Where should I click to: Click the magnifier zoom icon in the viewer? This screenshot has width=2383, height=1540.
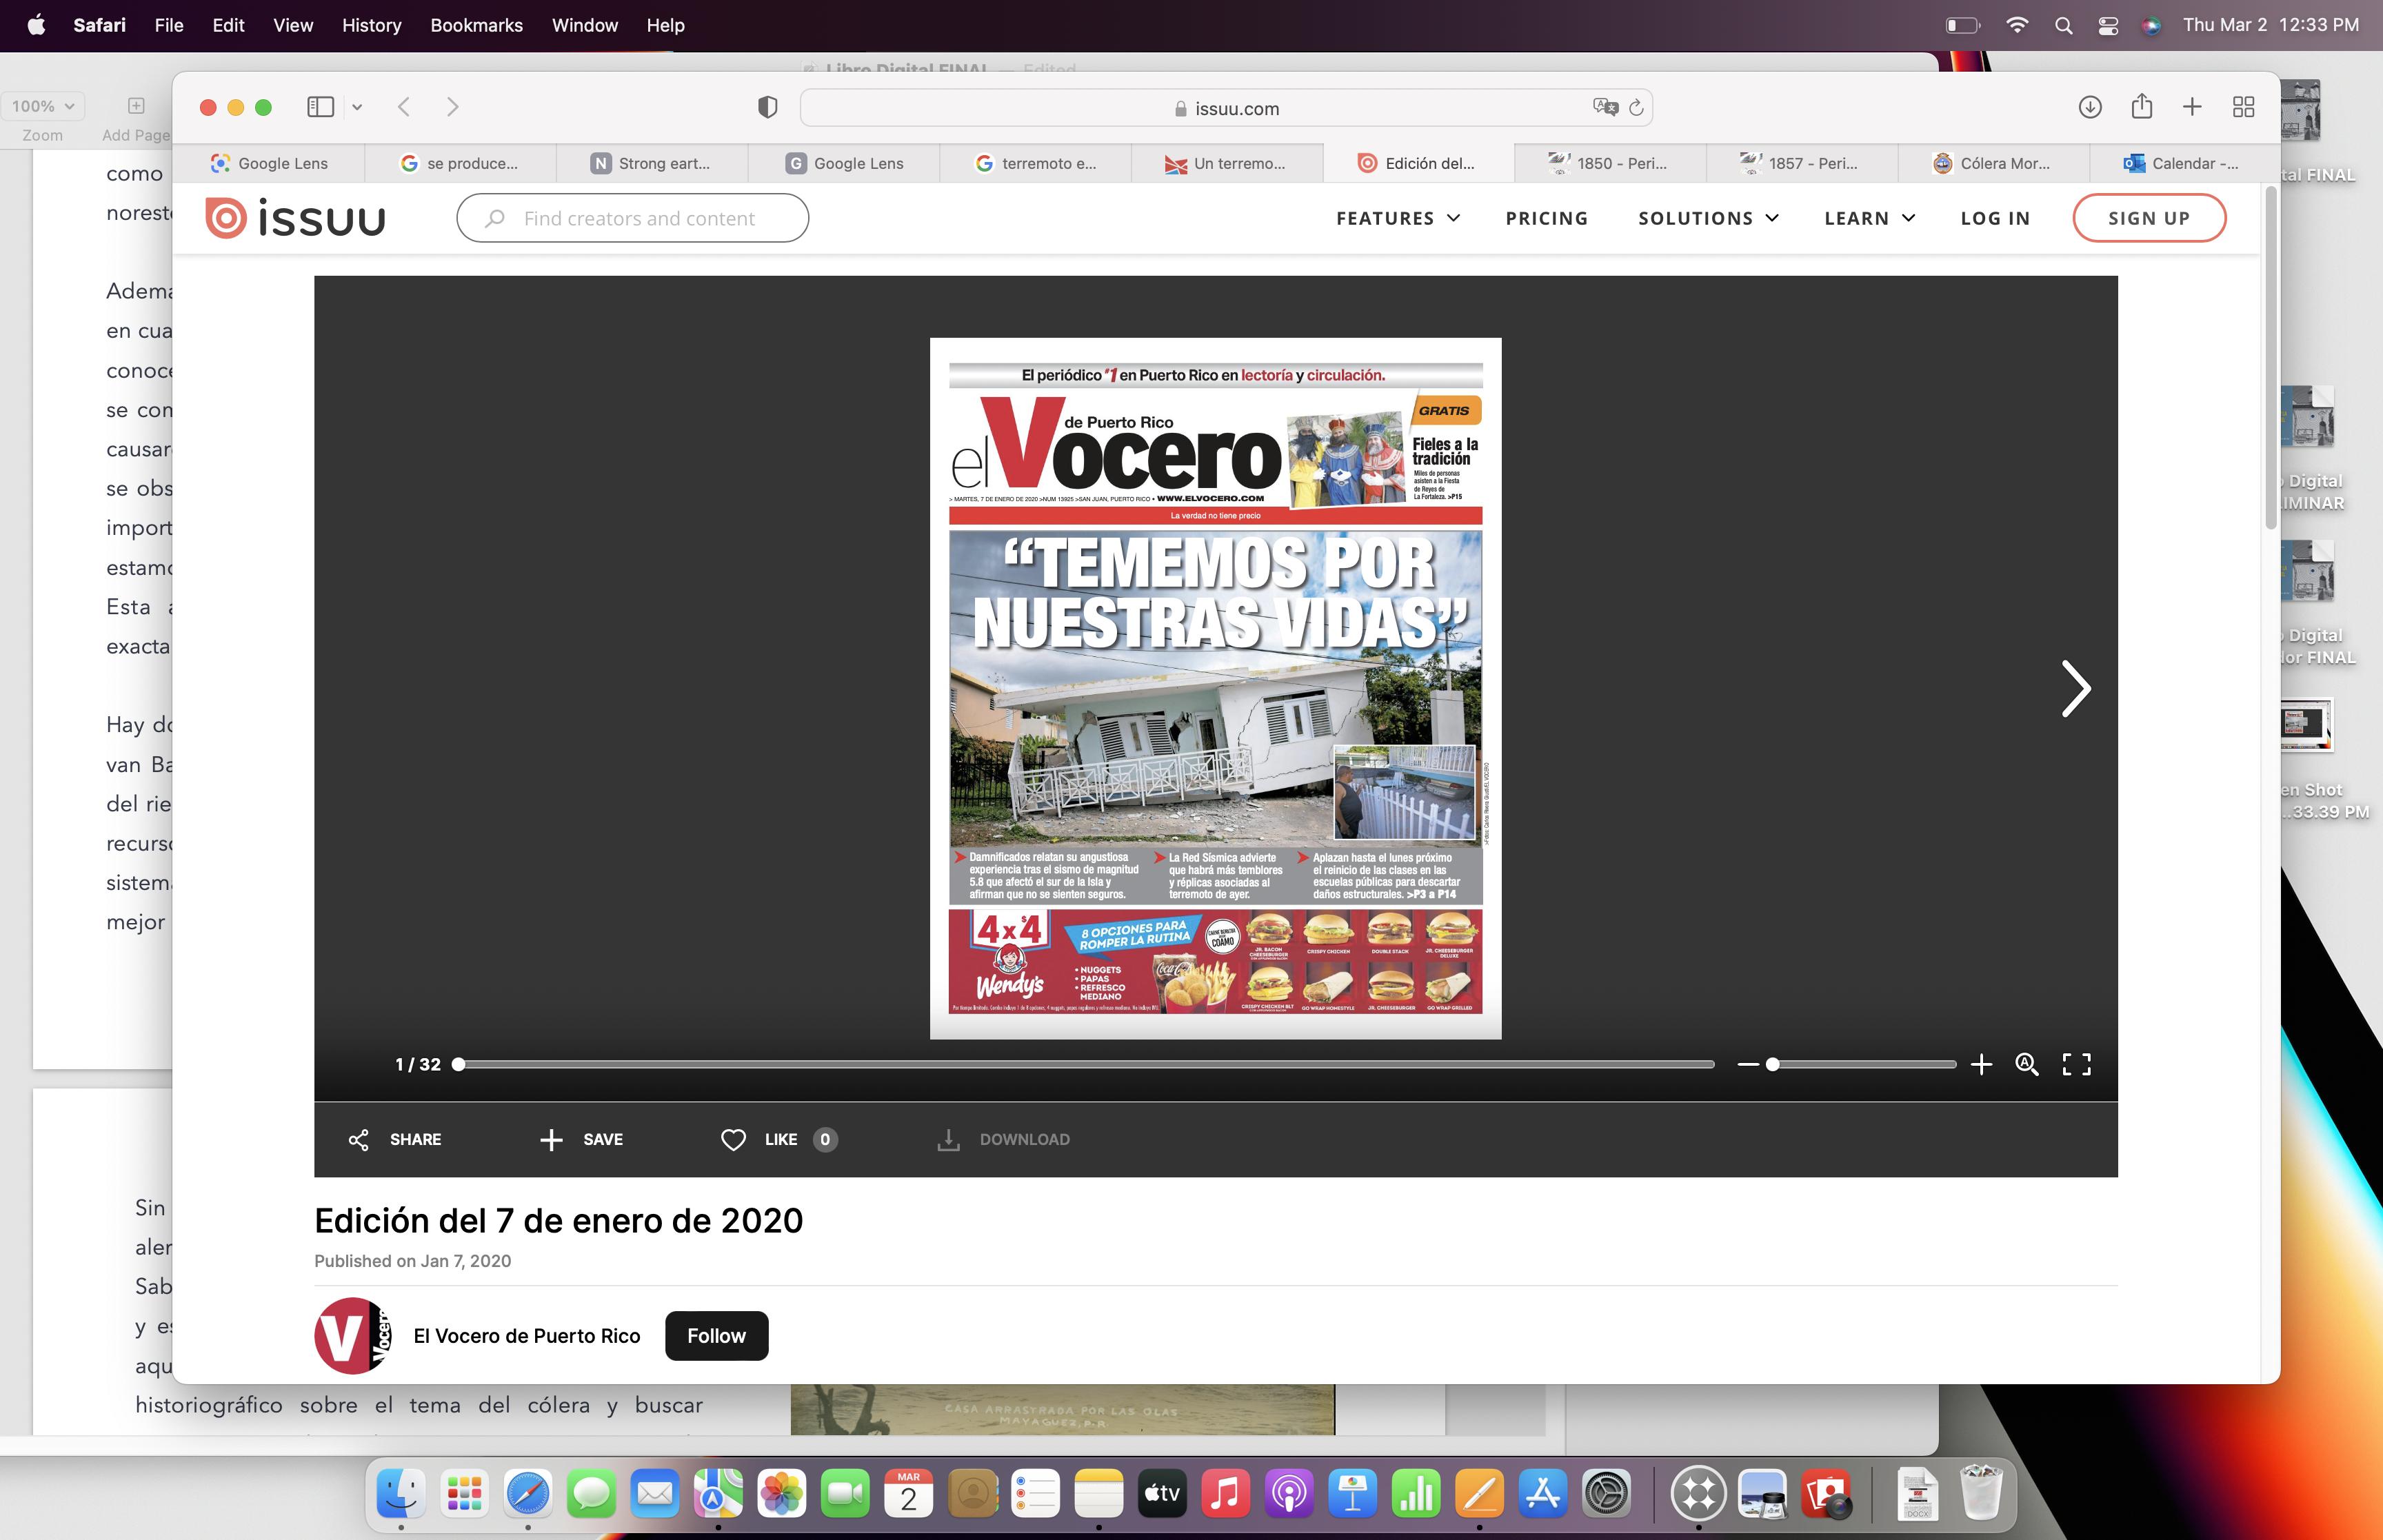click(2026, 1064)
